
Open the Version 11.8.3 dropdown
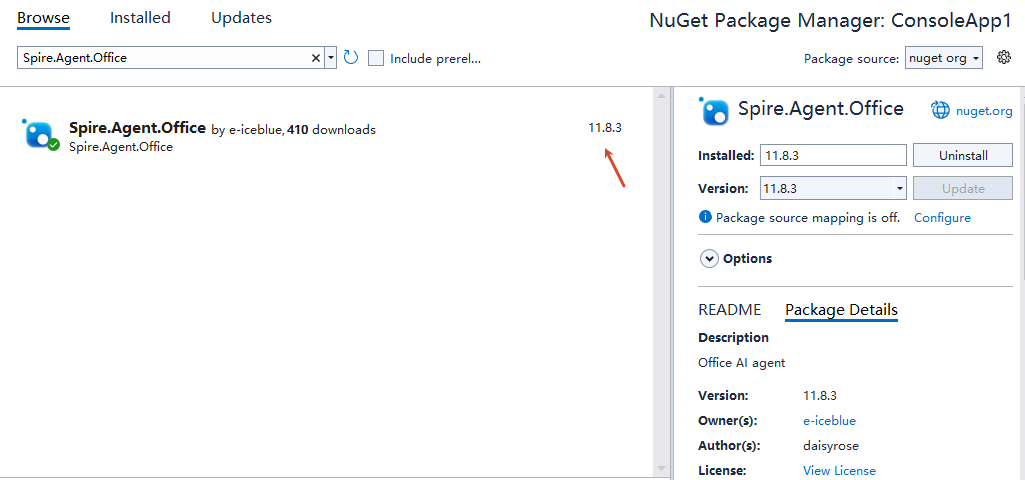tap(833, 188)
